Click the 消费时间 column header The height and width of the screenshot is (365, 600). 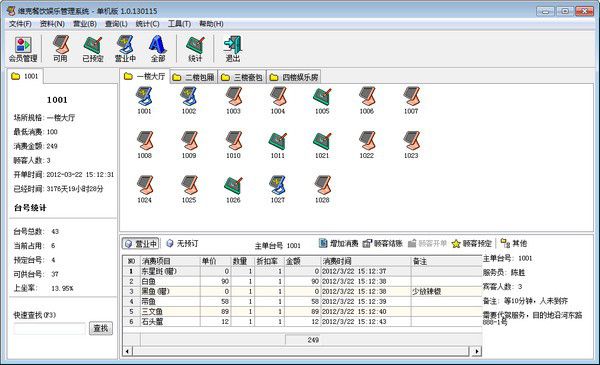pyautogui.click(x=366, y=261)
